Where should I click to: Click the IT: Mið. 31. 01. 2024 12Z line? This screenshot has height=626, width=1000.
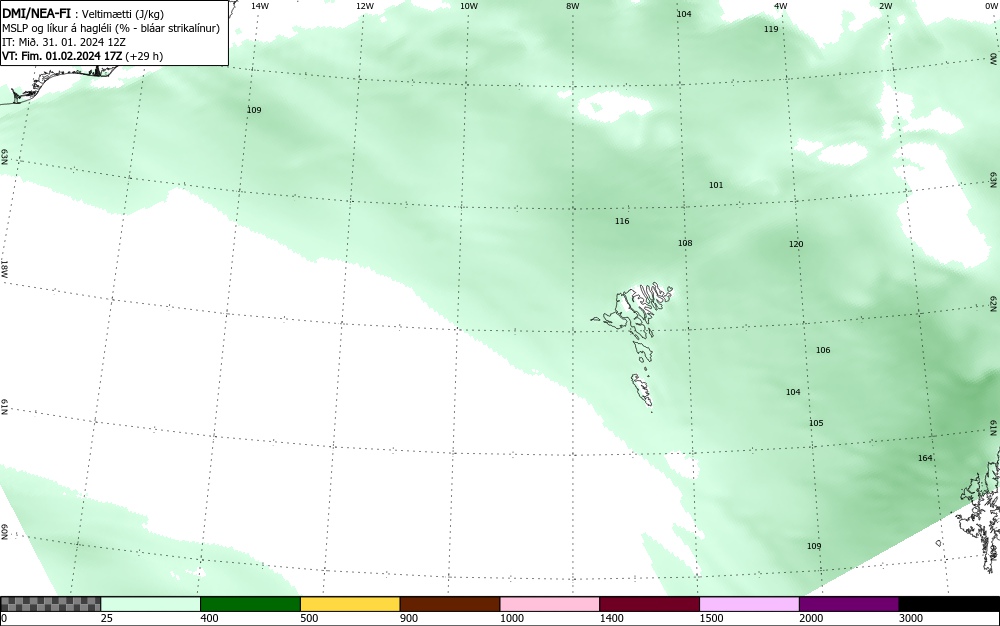tap(64, 42)
